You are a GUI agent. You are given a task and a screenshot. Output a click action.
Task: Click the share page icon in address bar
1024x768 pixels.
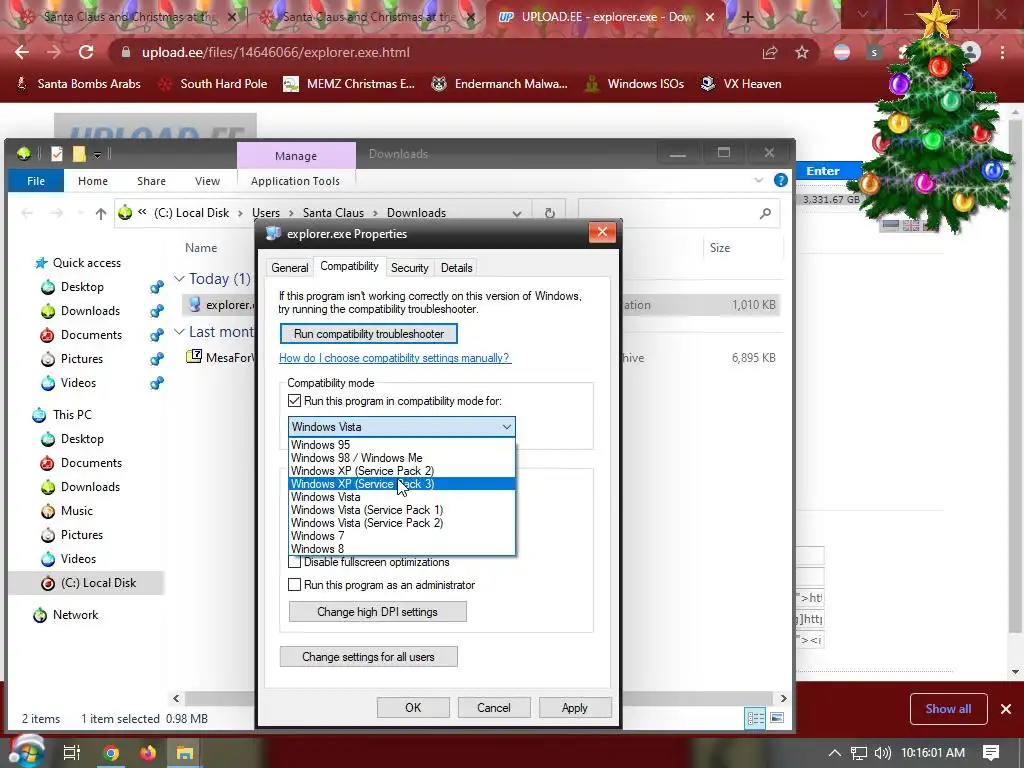[x=770, y=52]
